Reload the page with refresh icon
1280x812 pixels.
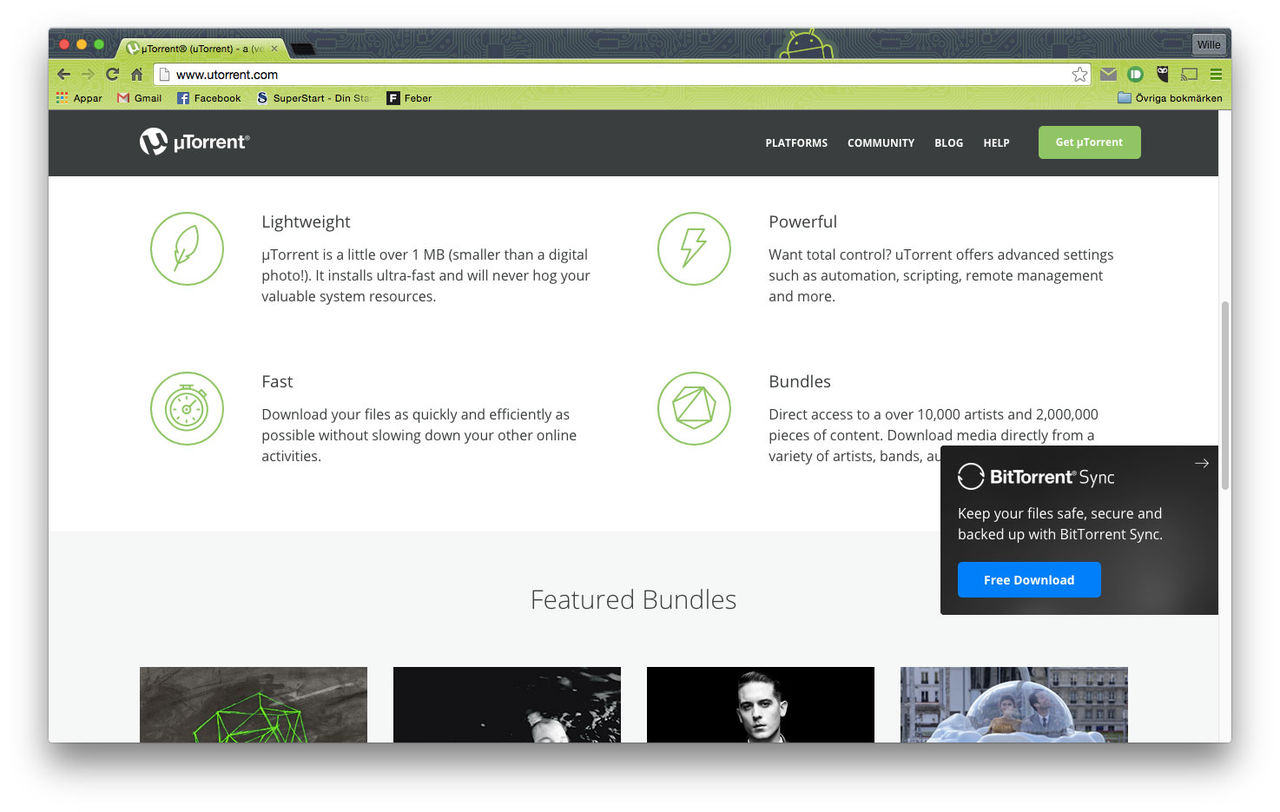pos(112,74)
